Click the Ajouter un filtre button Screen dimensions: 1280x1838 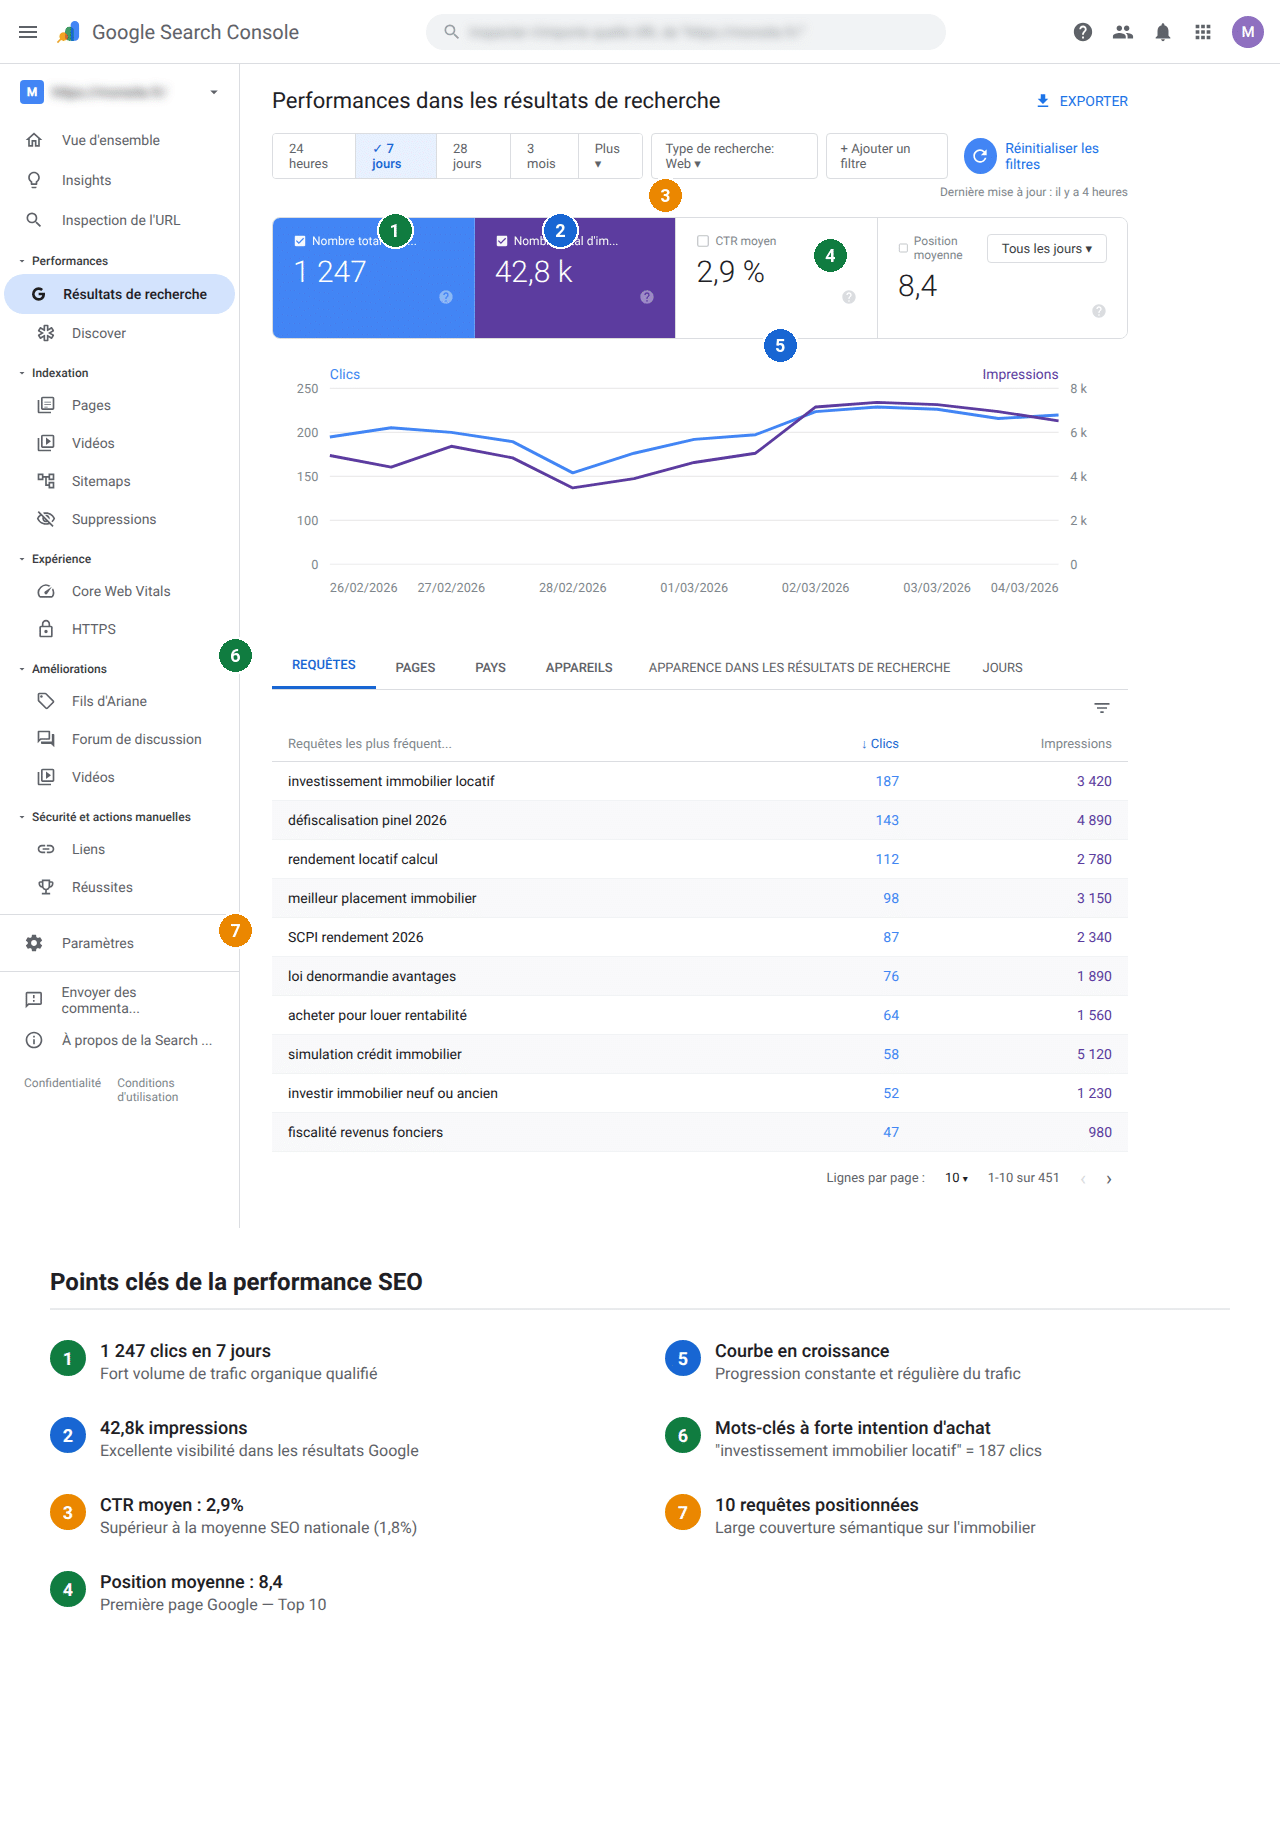[x=886, y=156]
